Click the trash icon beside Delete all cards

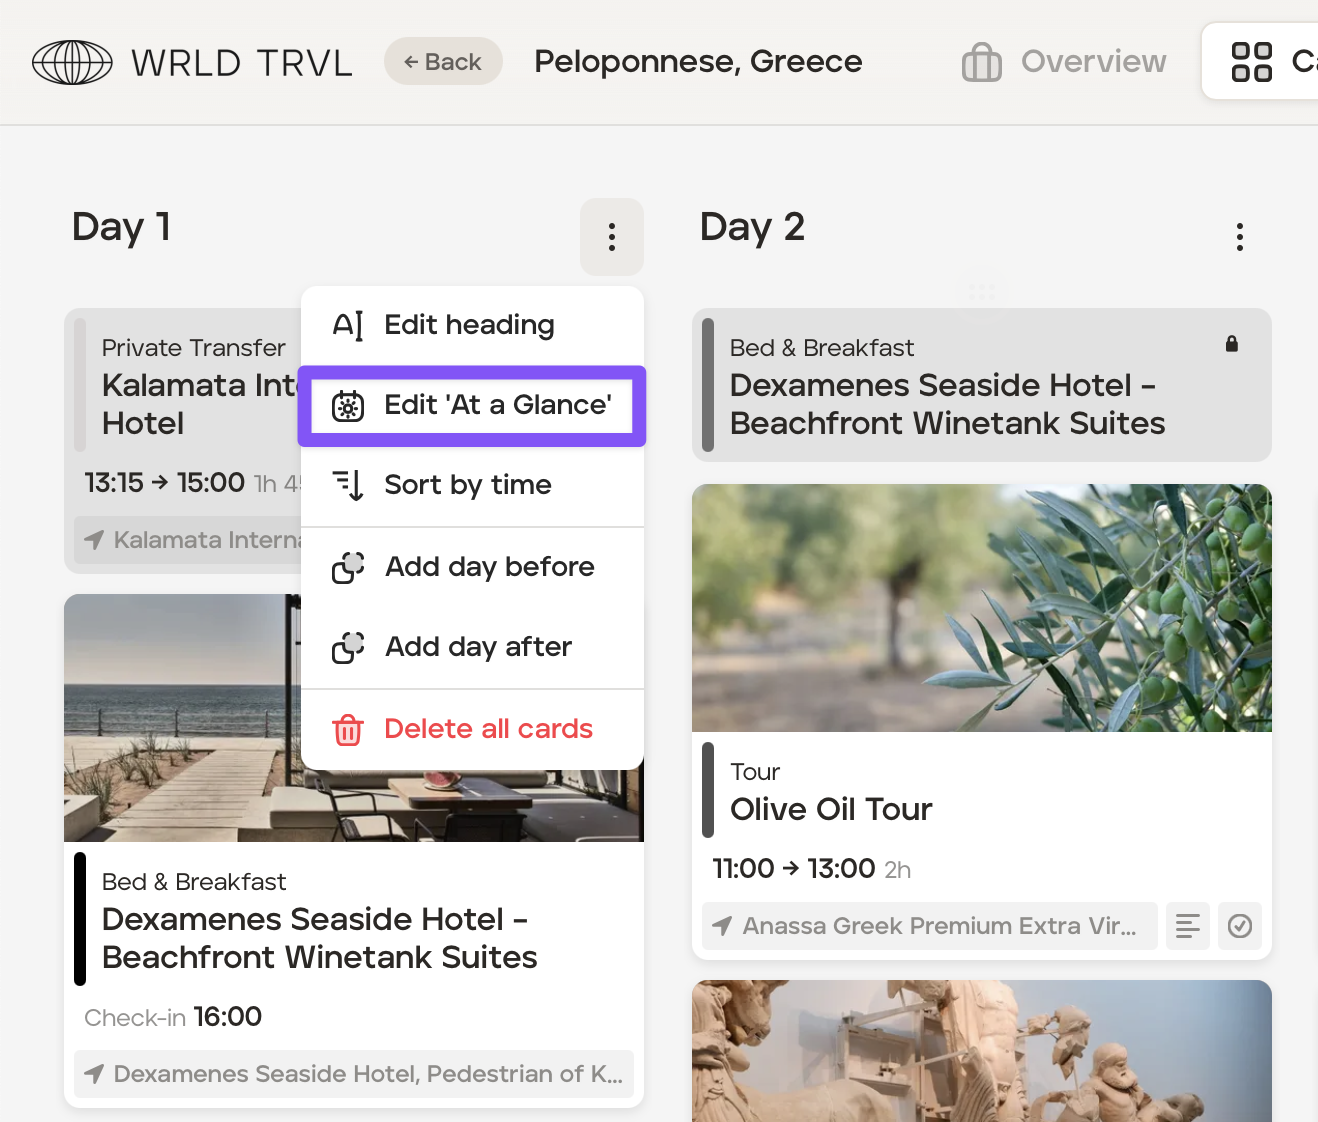point(348,730)
